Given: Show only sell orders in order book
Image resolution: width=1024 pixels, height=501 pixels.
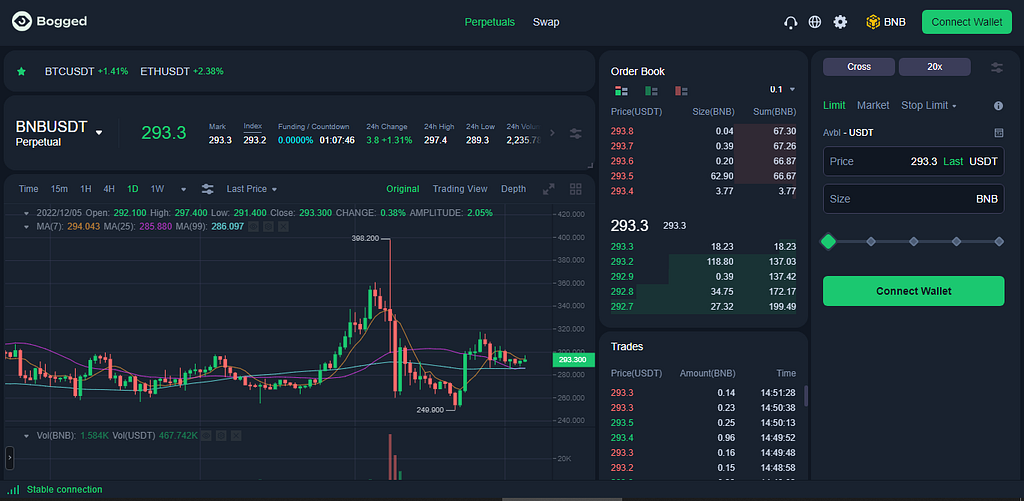Looking at the screenshot, I should [x=681, y=91].
